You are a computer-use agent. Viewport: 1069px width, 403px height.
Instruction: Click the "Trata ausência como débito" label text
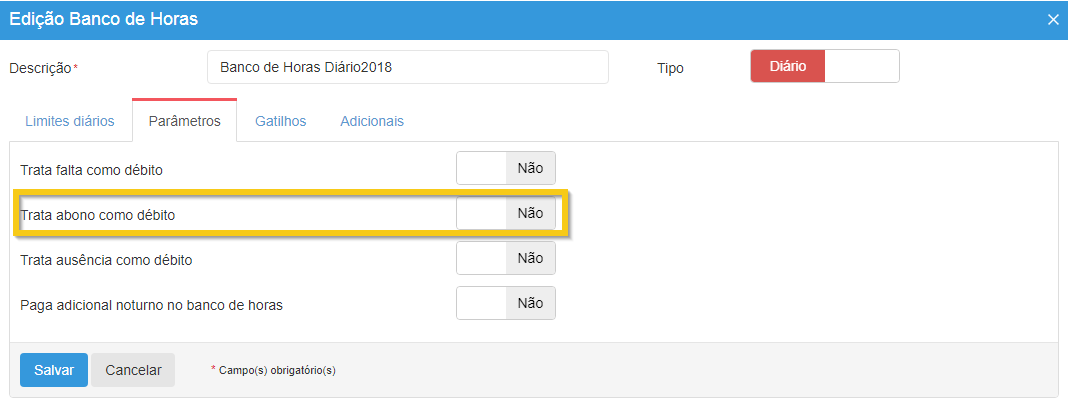(106, 260)
